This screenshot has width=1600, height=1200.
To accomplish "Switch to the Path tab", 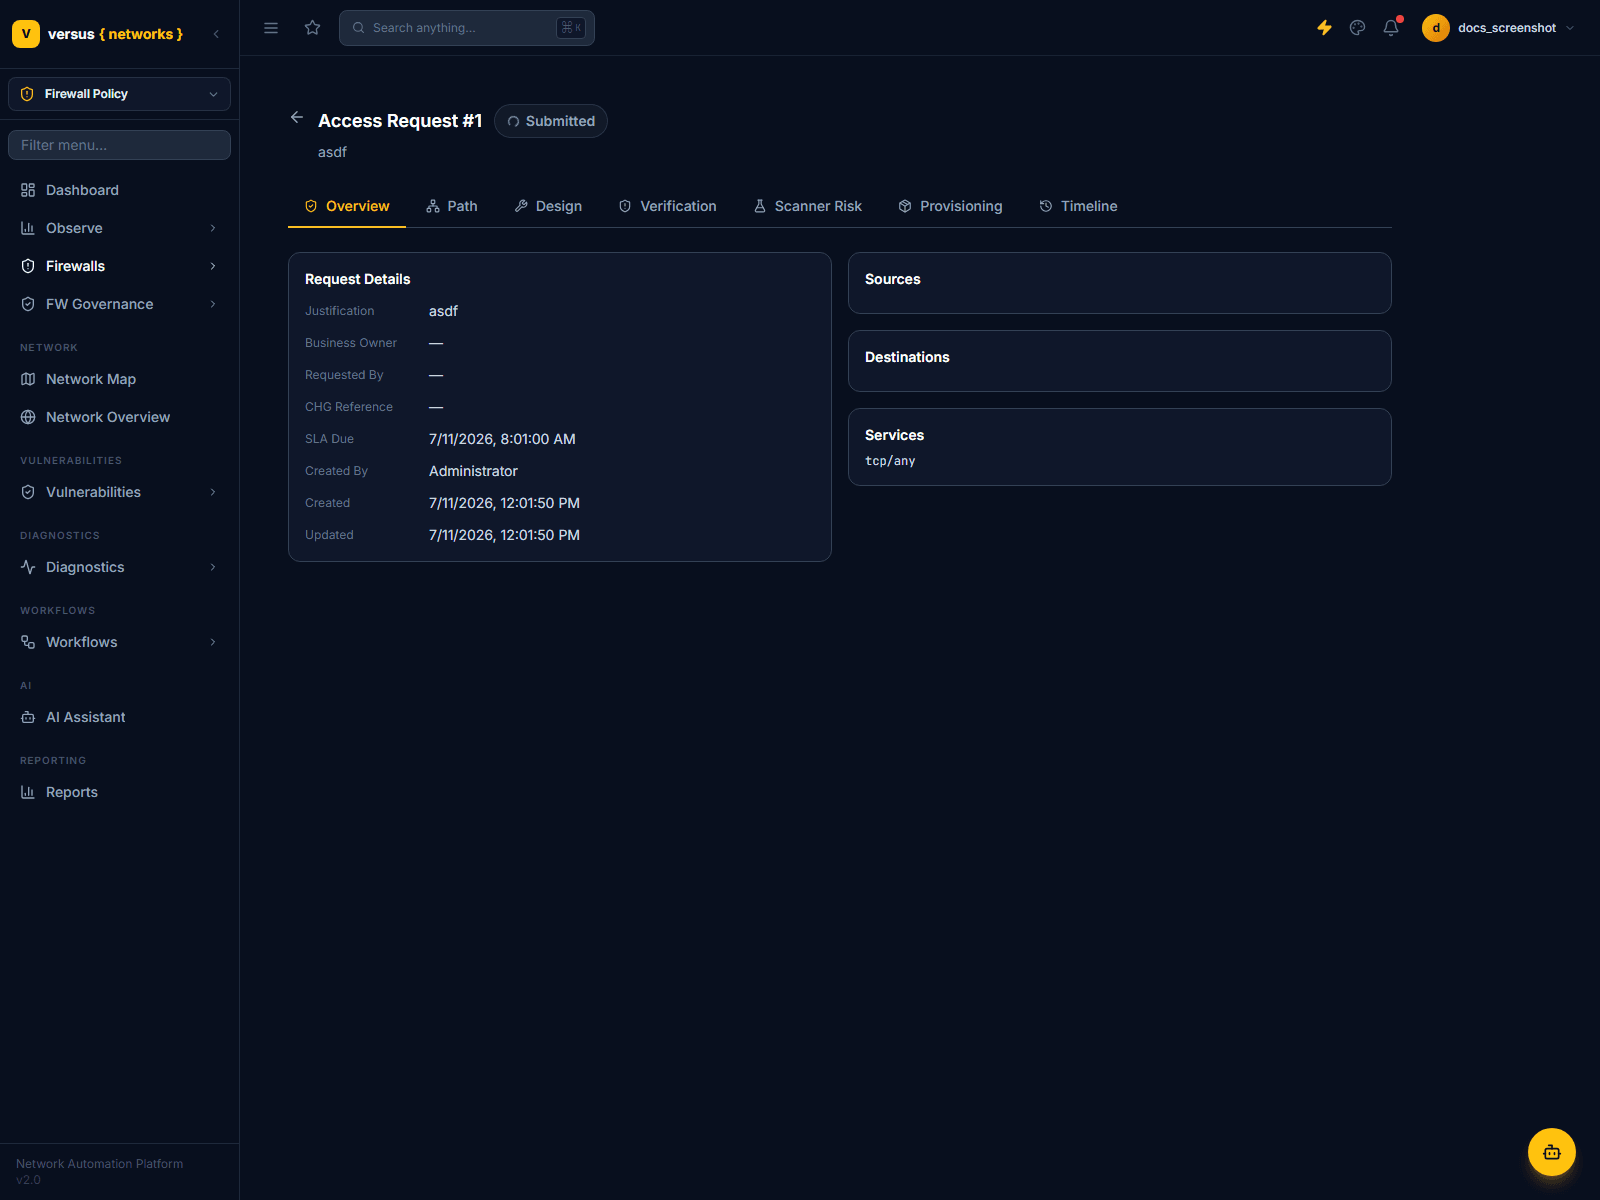I will [x=452, y=206].
